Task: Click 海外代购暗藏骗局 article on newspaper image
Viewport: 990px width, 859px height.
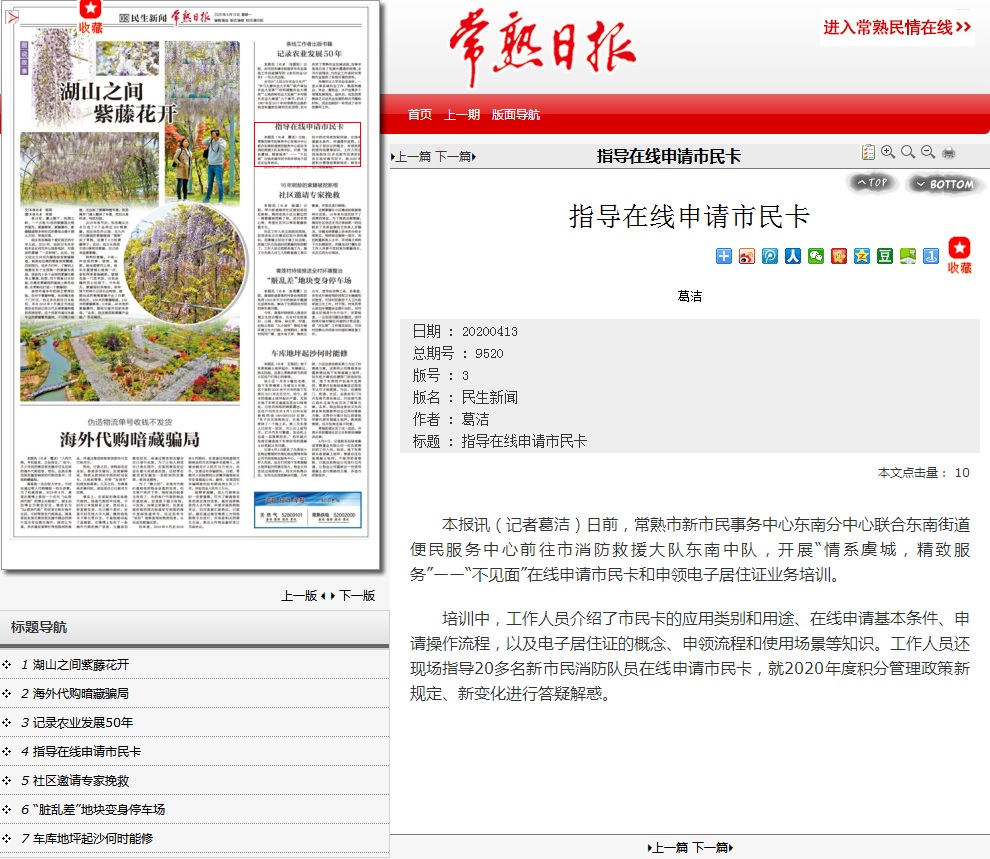Action: click(130, 473)
